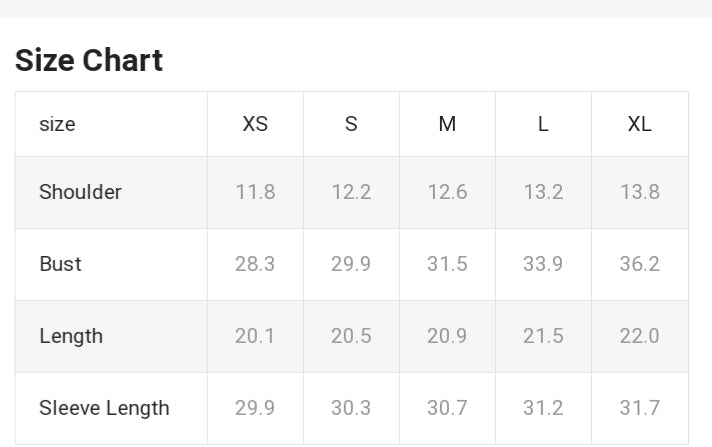Image resolution: width=712 pixels, height=447 pixels.
Task: Click the S shoulder value 12.2
Action: tap(351, 192)
